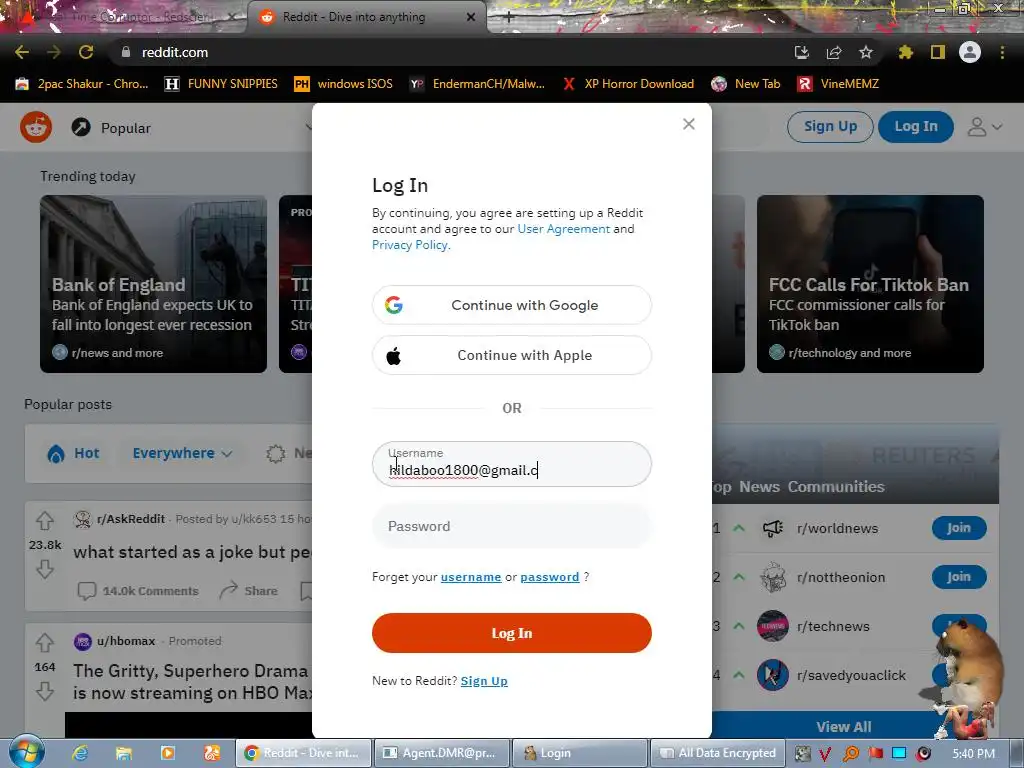Screen dimensions: 1024x768
Task: Open the User Agreement link
Action: click(x=564, y=229)
